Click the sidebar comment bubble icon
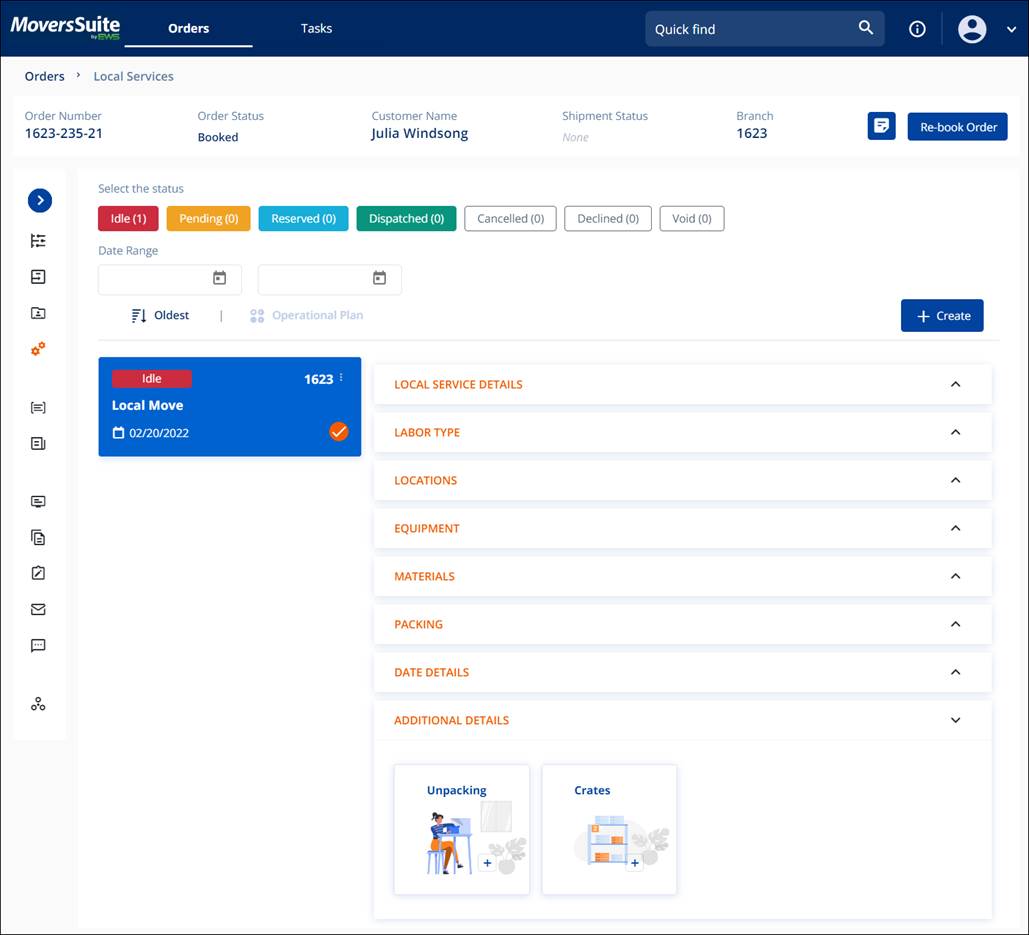1029x935 pixels. pos(38,645)
